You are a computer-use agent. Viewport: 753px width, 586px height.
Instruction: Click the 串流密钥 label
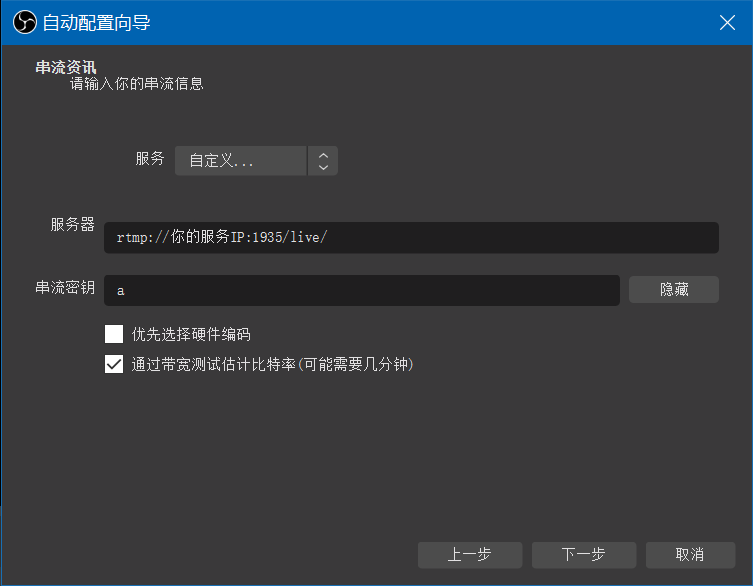tap(65, 287)
